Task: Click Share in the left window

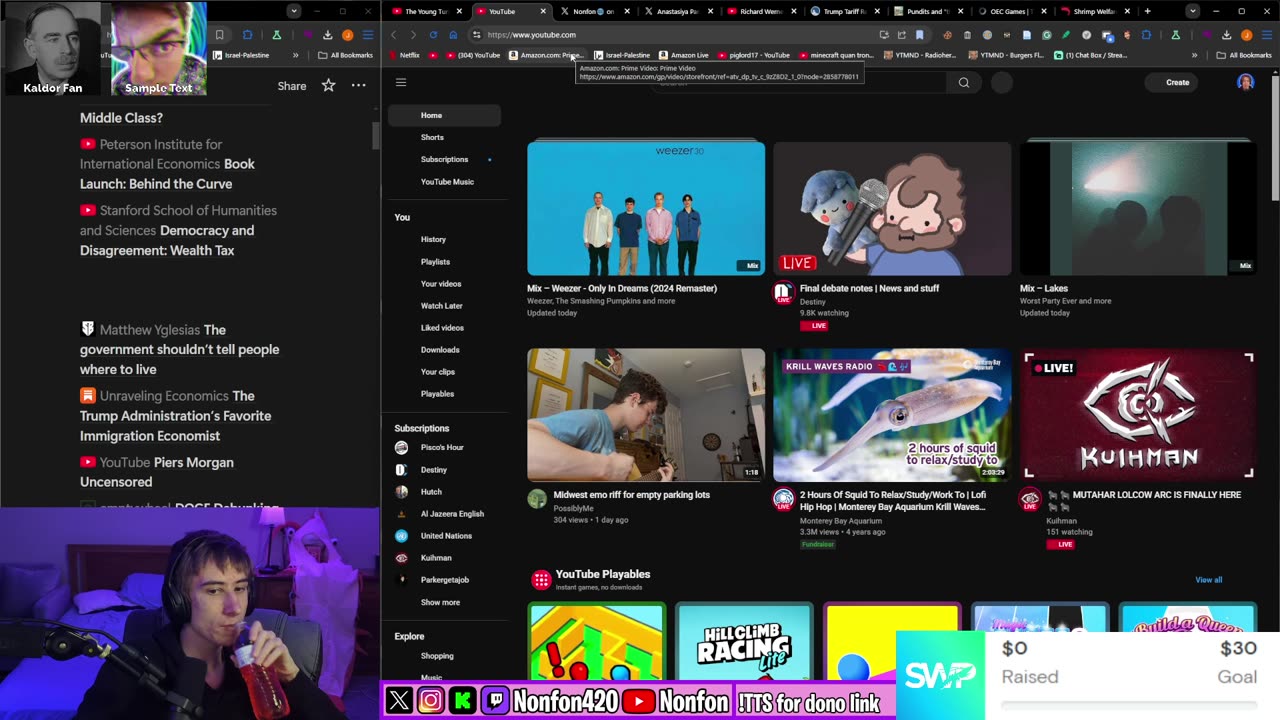Action: click(292, 86)
